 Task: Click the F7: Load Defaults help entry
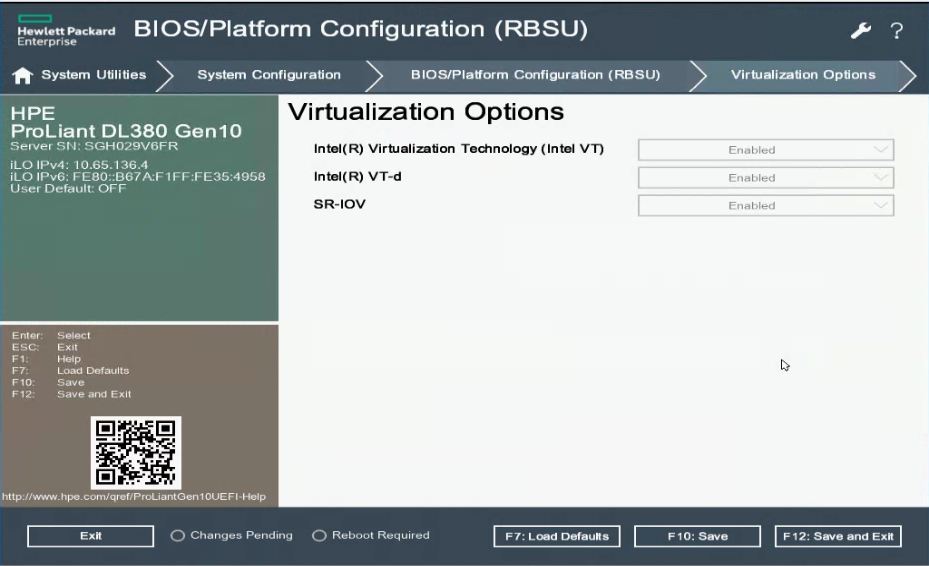71,370
